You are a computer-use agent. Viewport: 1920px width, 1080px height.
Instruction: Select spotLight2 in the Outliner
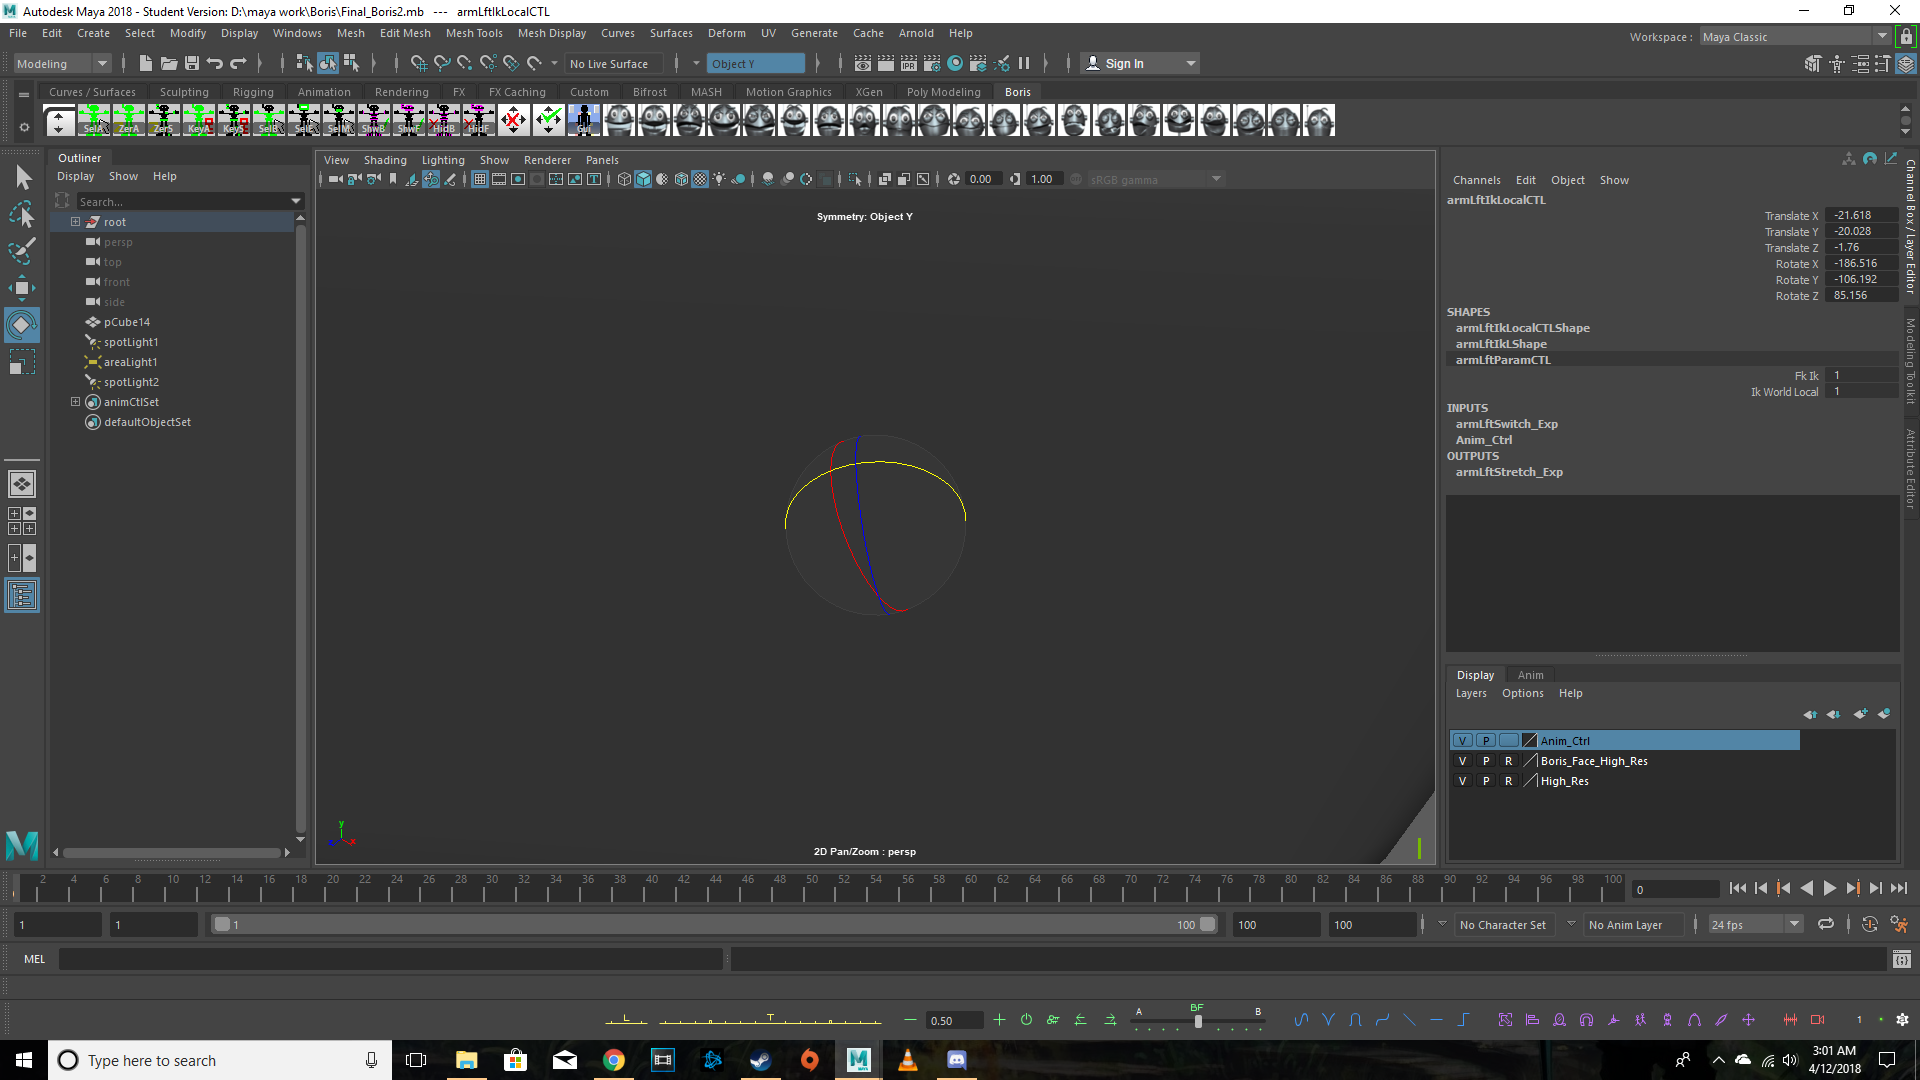click(x=130, y=381)
